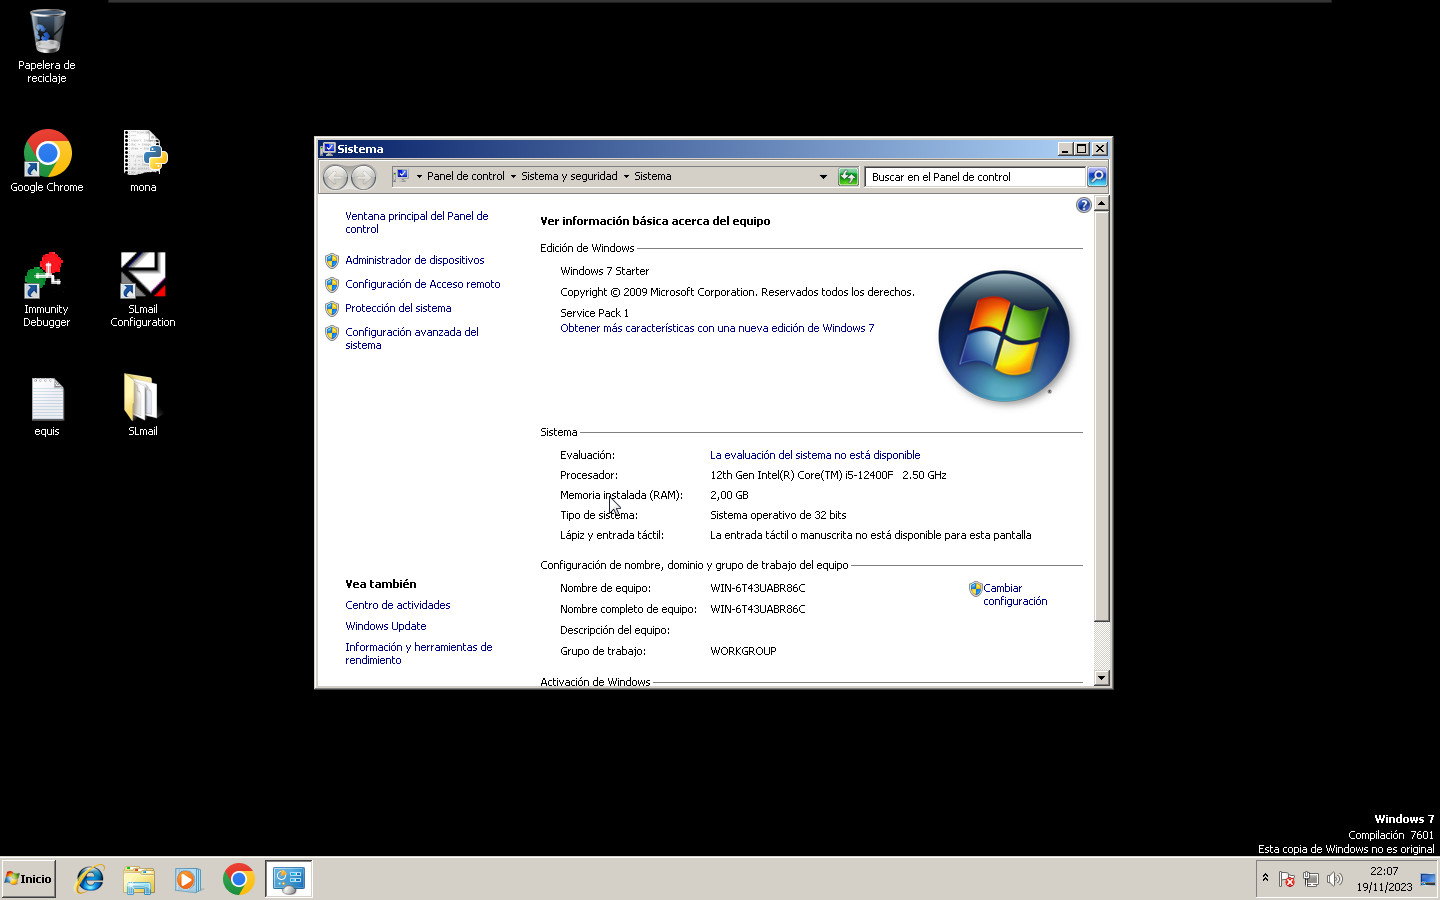Viewport: 1440px width, 900px height.
Task: Click the Windows 7 Starter edition text
Action: coord(604,271)
